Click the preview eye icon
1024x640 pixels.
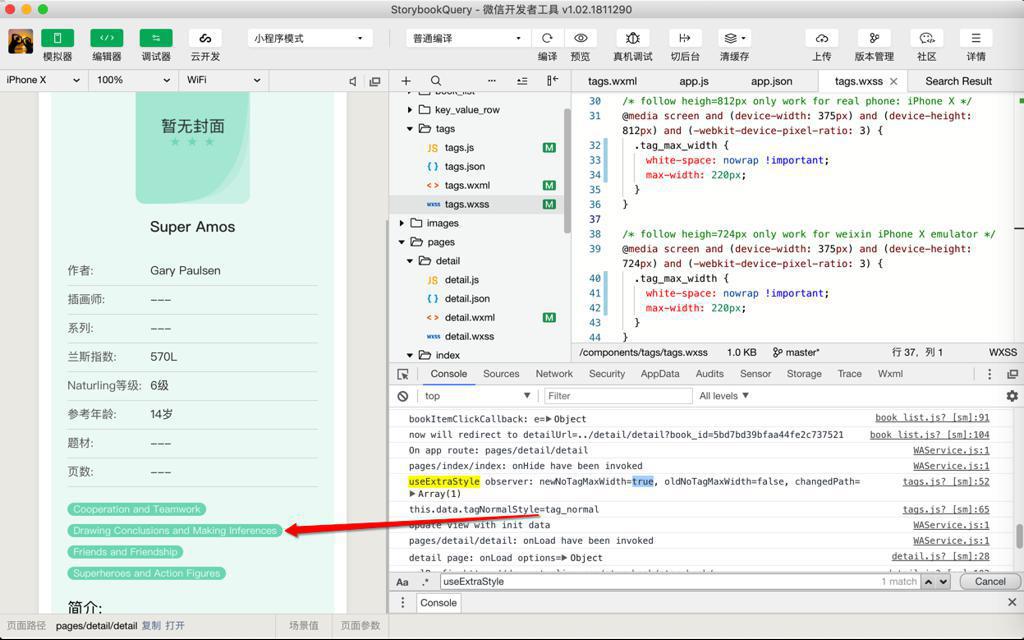[581, 38]
